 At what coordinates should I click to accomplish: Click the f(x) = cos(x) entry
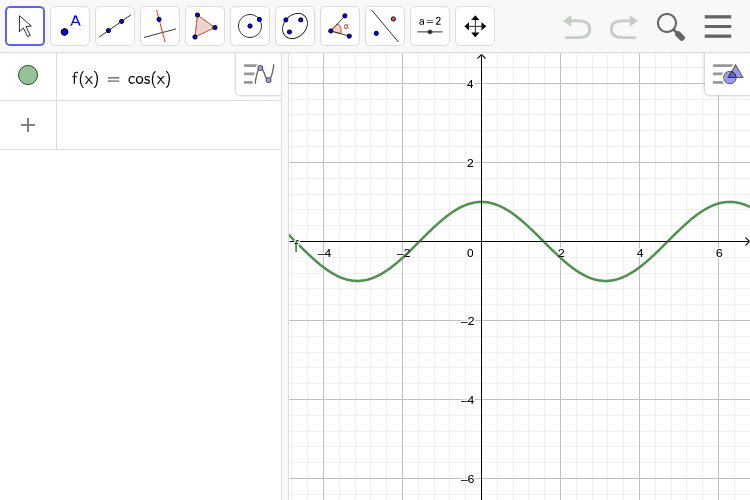click(121, 78)
